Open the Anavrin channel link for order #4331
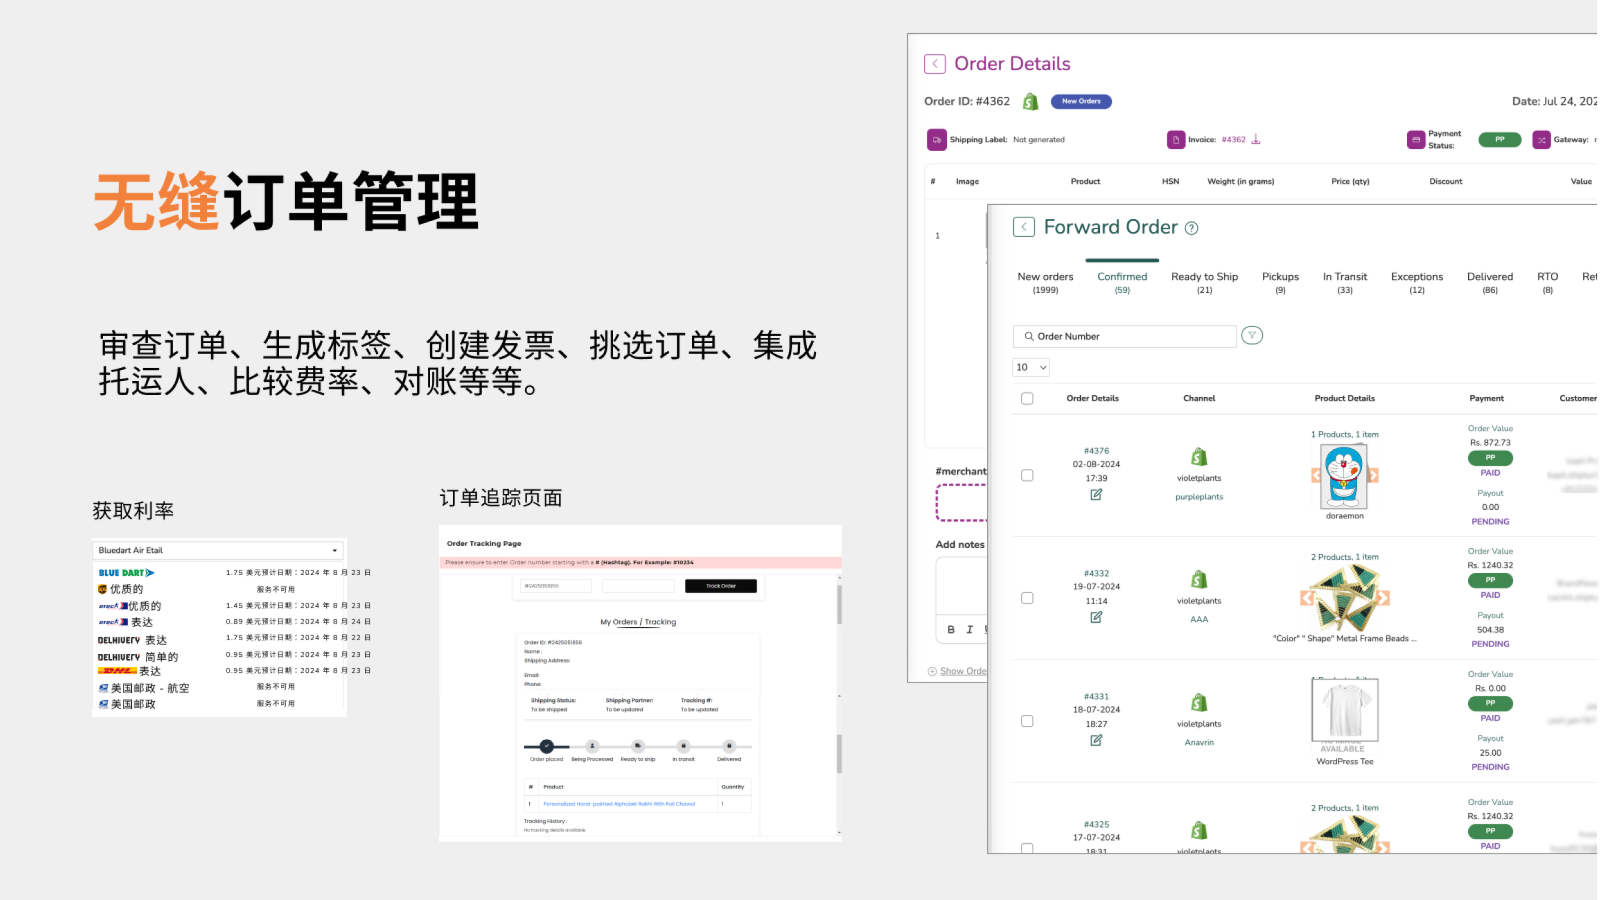1600x900 pixels. pyautogui.click(x=1199, y=743)
